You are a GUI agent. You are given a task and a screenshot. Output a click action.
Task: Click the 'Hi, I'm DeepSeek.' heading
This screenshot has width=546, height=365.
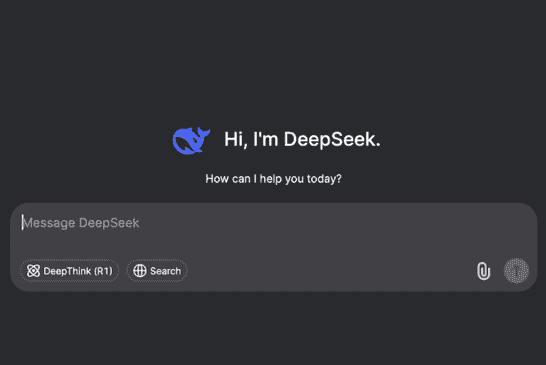coord(302,139)
